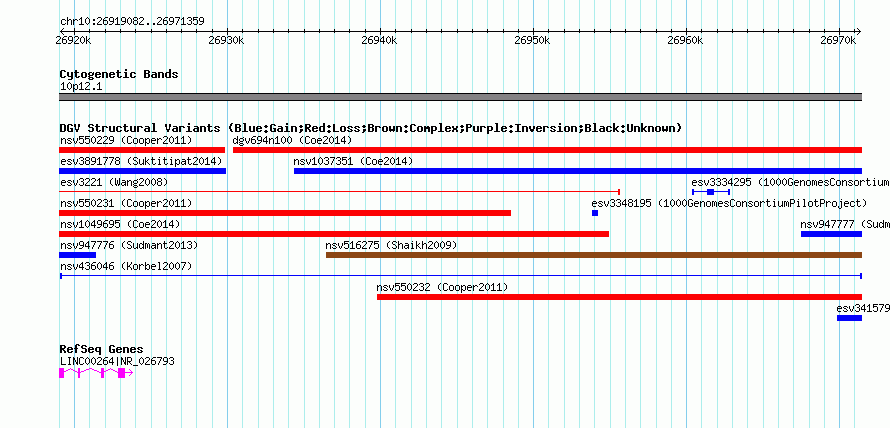Click the nsv436046 thin blue line
890x428 pixels.
point(461,276)
